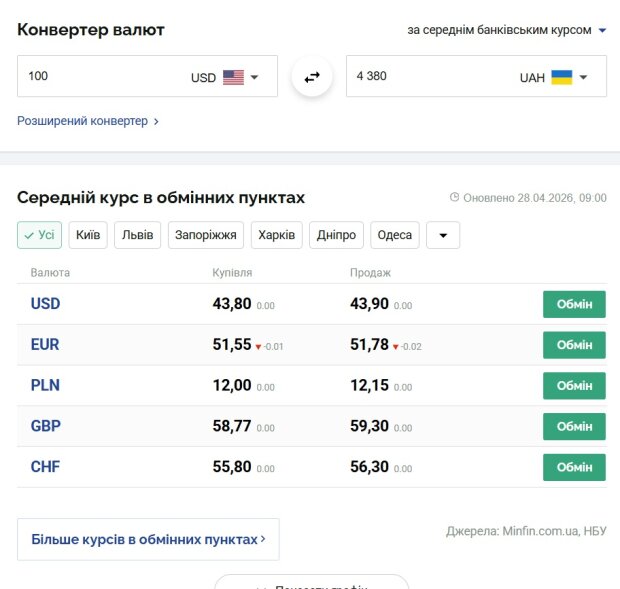
Task: Click the swap currencies arrows button
Action: tap(312, 77)
